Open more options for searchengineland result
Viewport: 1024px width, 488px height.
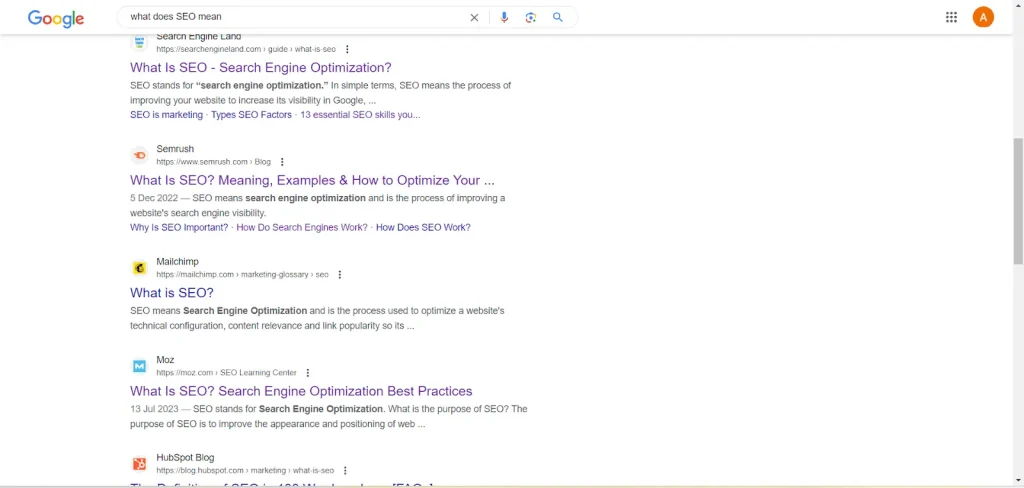click(347, 50)
